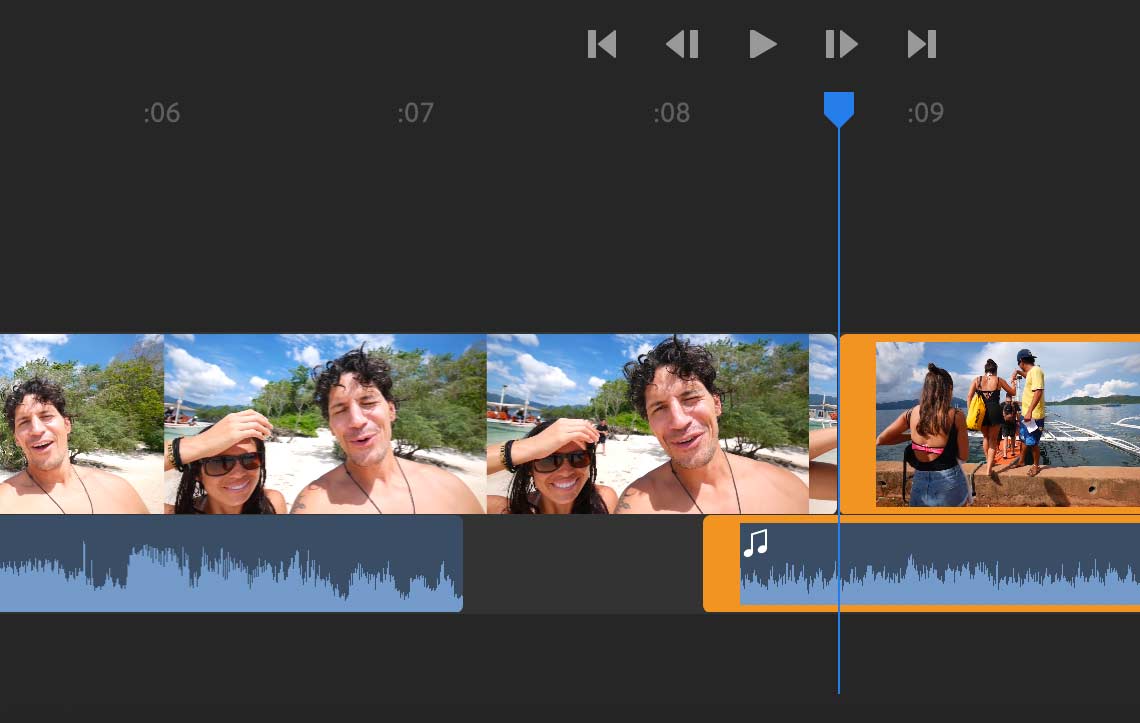
Task: Click the :07 mark on the ruler
Action: click(415, 113)
